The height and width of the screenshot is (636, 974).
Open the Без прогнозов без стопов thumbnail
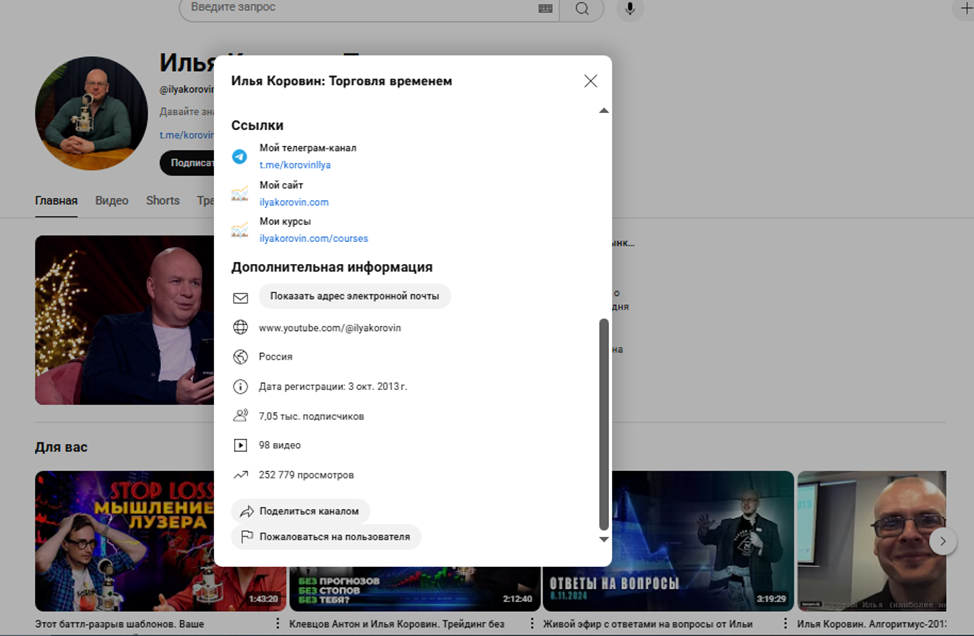[x=414, y=589]
